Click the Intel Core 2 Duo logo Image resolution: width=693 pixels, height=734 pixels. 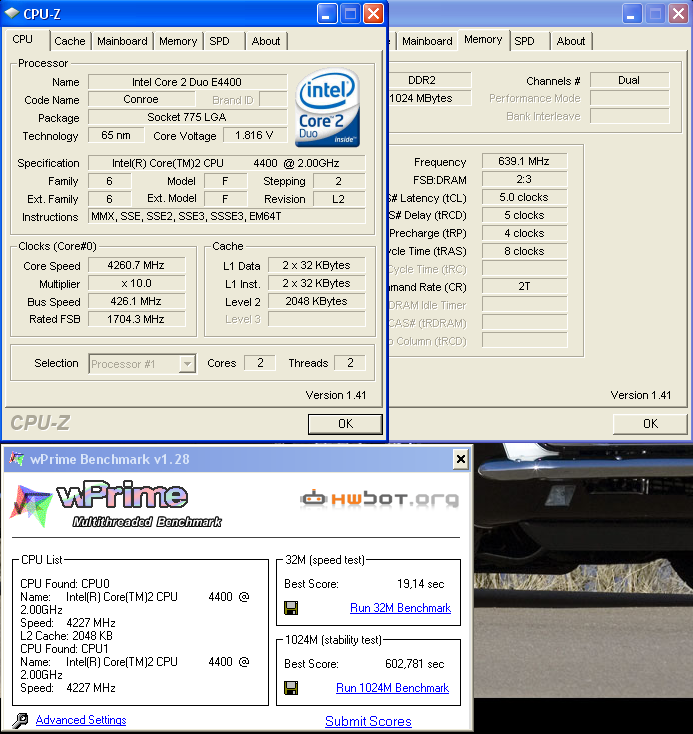tap(327, 108)
